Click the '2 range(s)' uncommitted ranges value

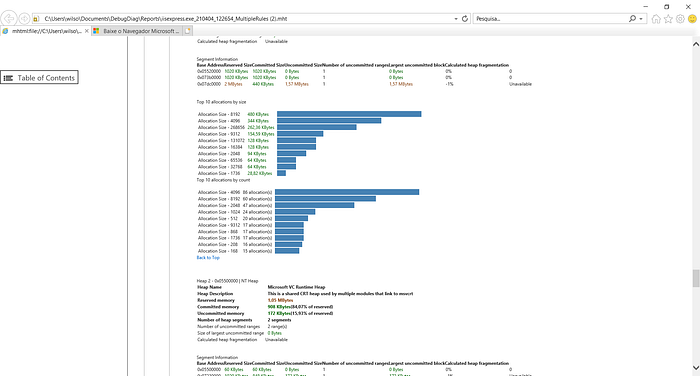pyautogui.click(x=277, y=326)
